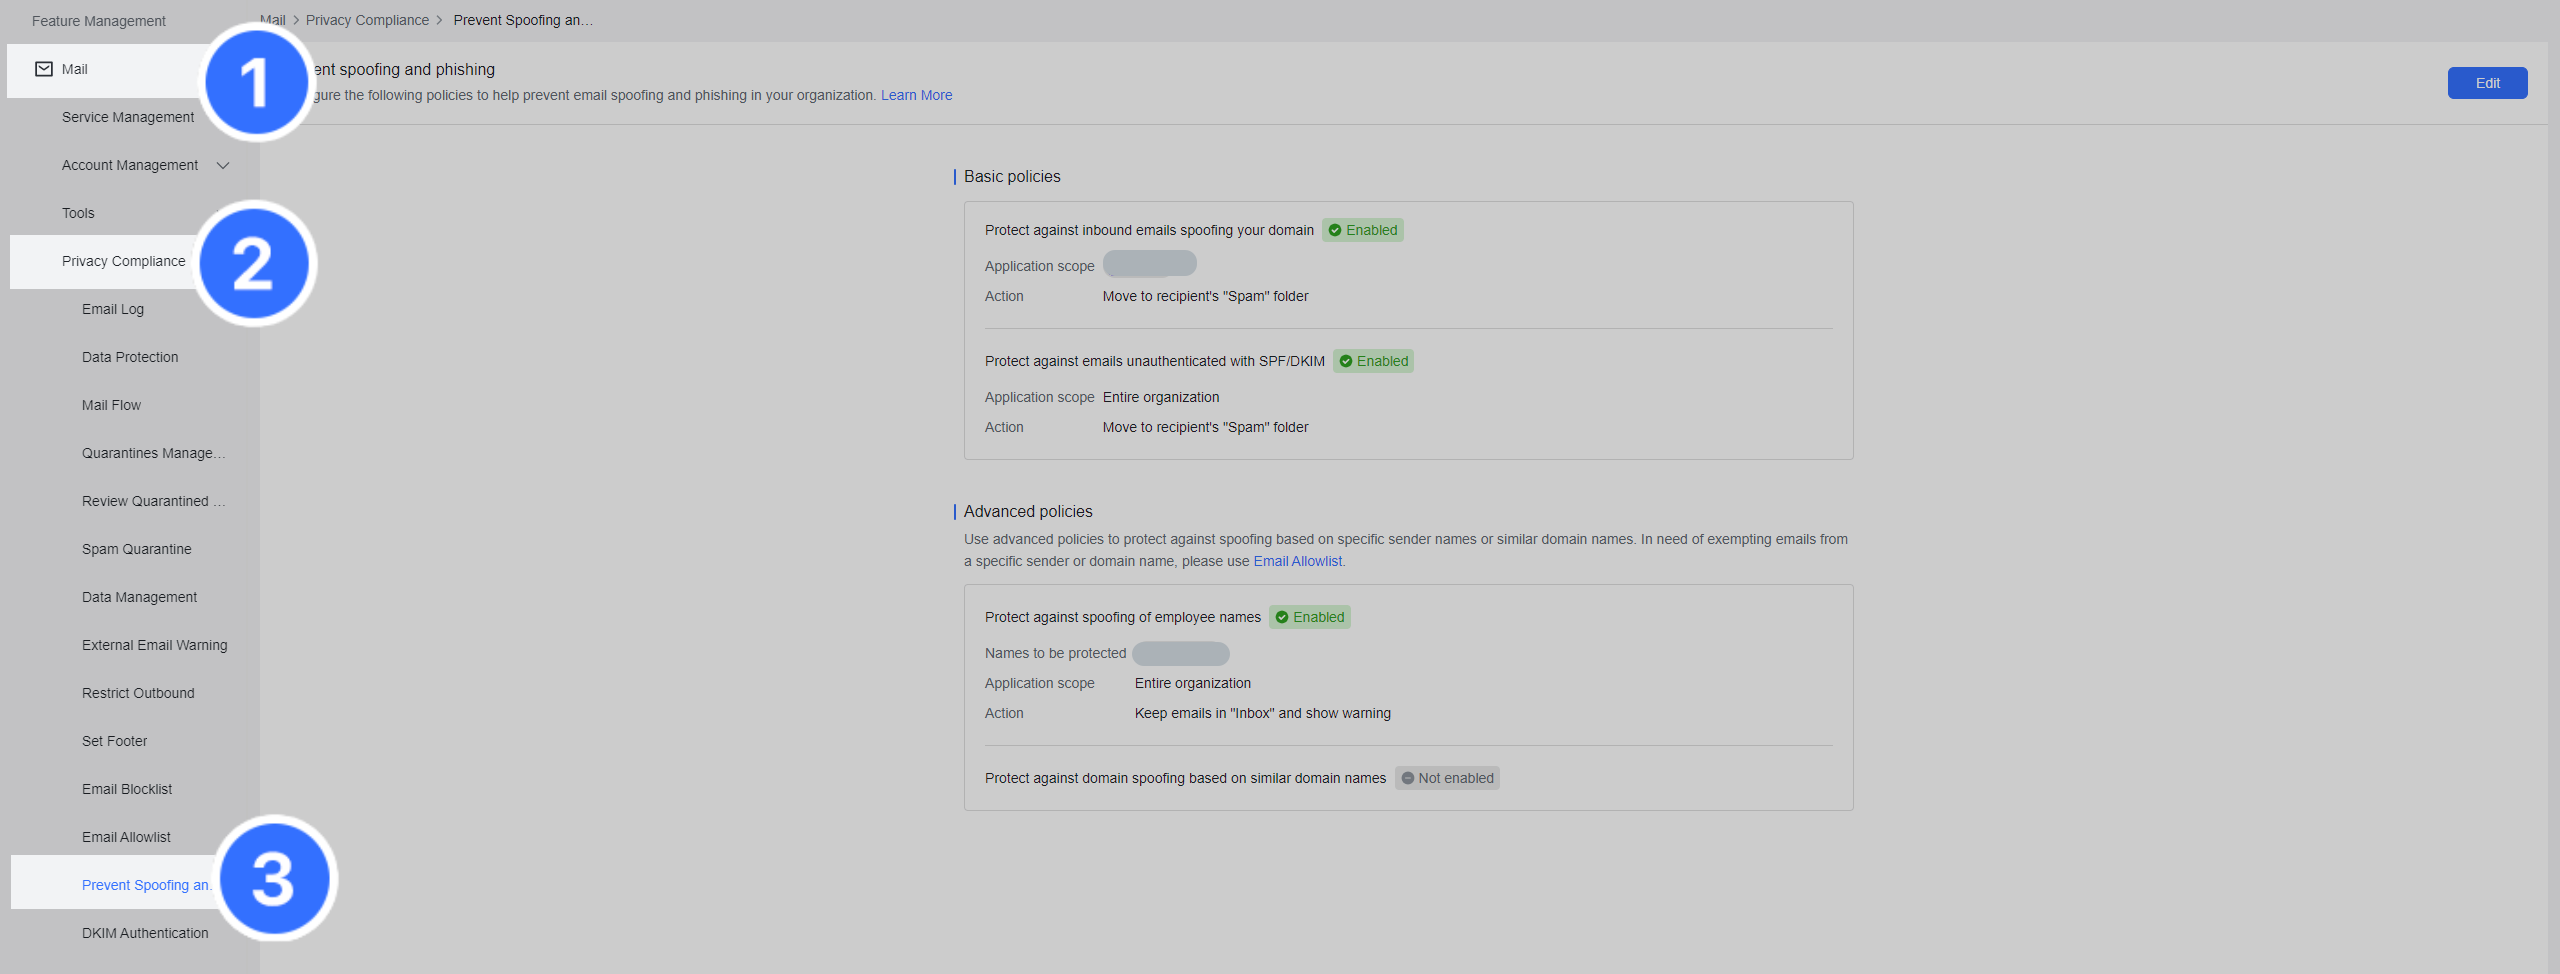This screenshot has width=2560, height=974.
Task: Open Spam Quarantine from sidebar
Action: pos(136,549)
